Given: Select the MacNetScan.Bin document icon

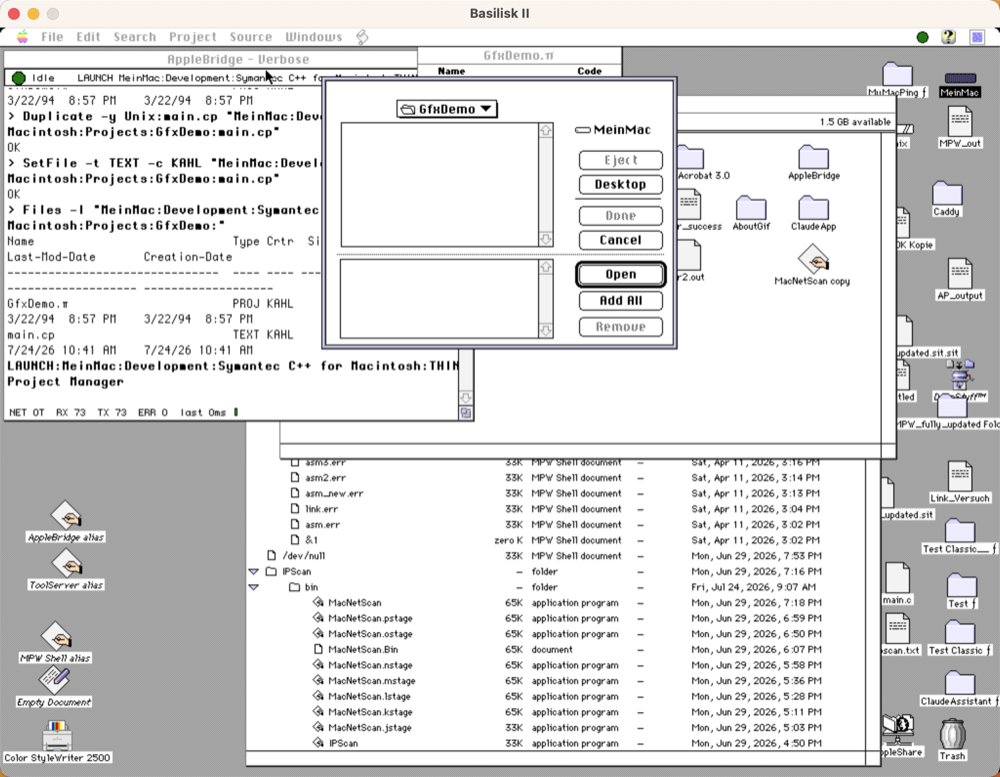Looking at the screenshot, I should [x=318, y=649].
